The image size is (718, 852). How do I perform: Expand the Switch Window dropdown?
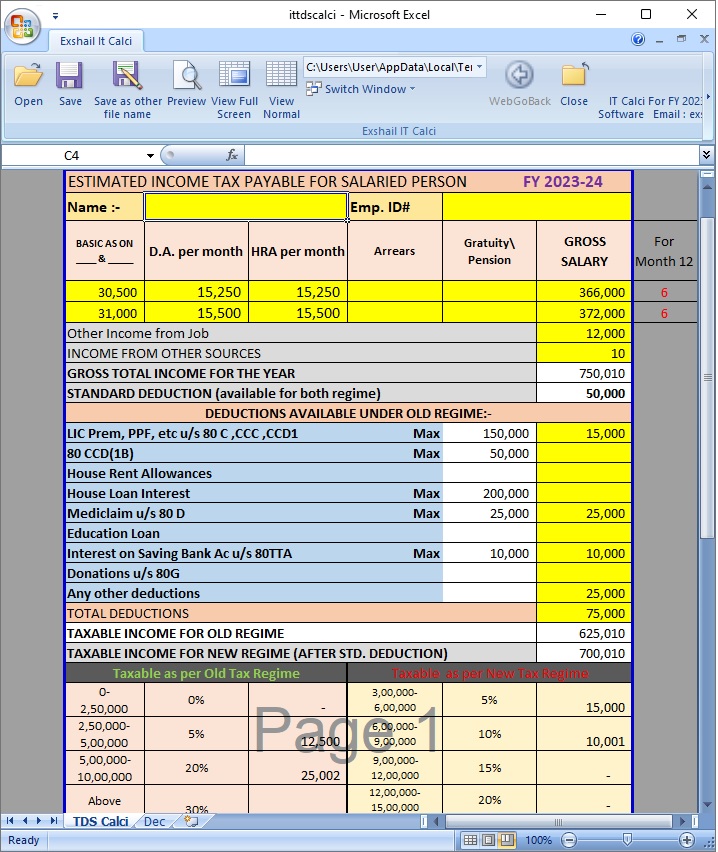[x=412, y=89]
